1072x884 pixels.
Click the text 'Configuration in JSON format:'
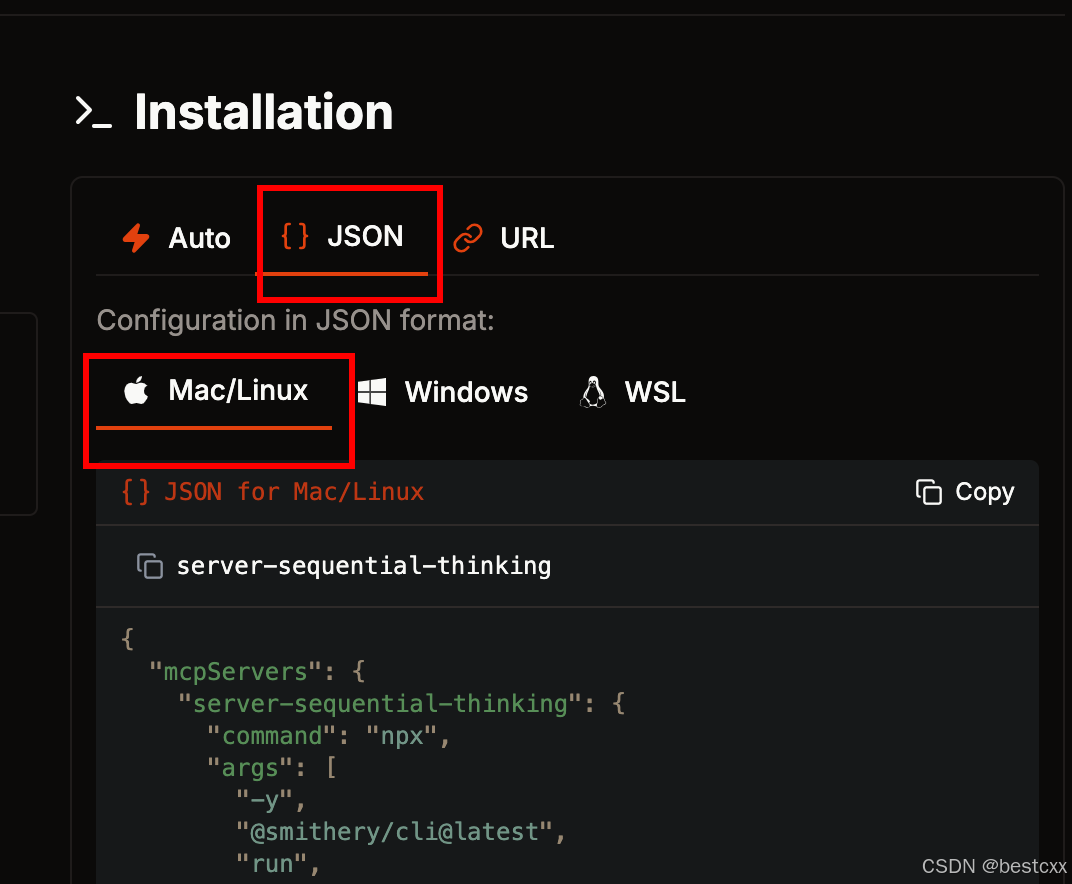[x=295, y=320]
